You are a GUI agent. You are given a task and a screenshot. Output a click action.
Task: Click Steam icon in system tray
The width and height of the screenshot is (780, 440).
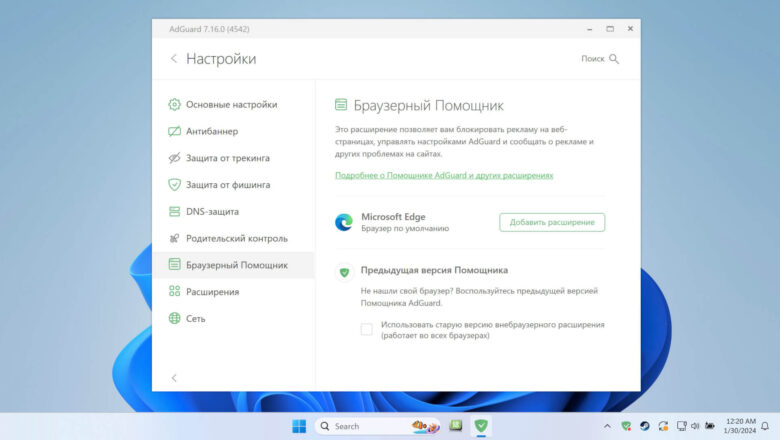645,426
